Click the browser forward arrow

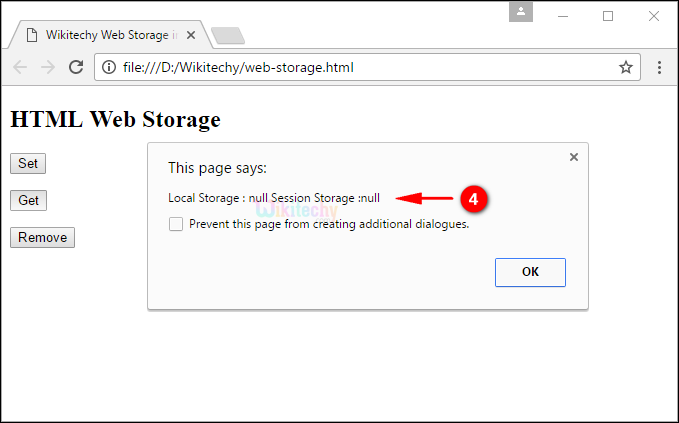pos(48,68)
